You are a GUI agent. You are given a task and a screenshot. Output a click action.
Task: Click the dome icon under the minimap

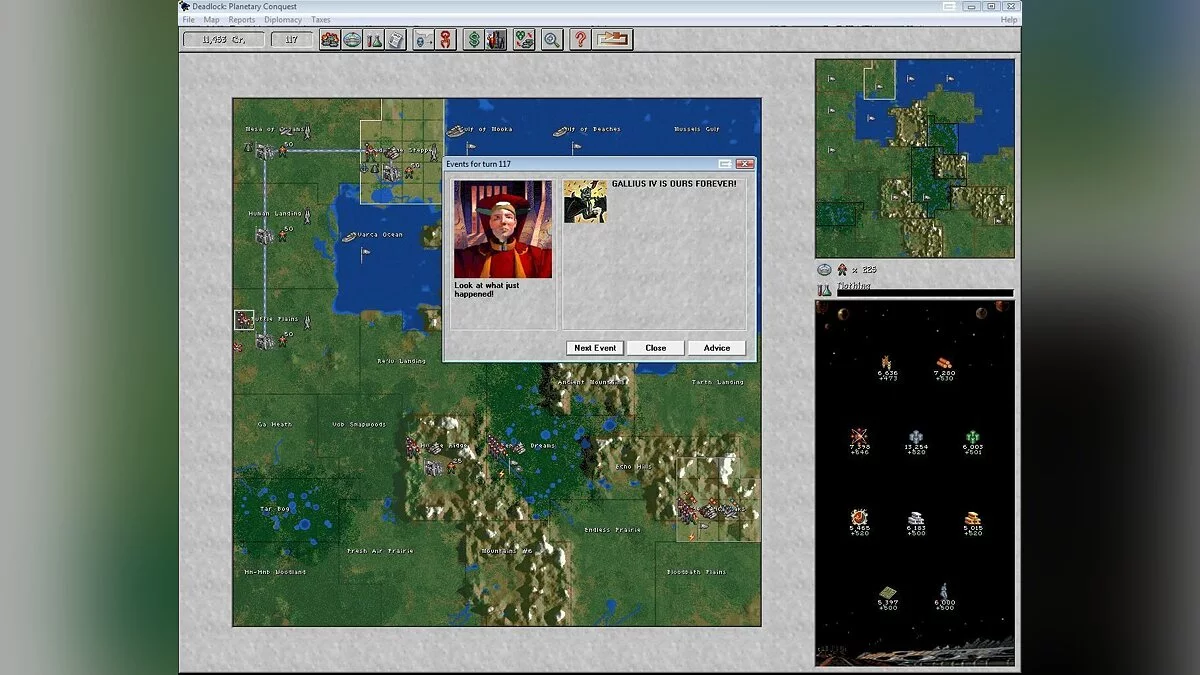pyautogui.click(x=824, y=269)
